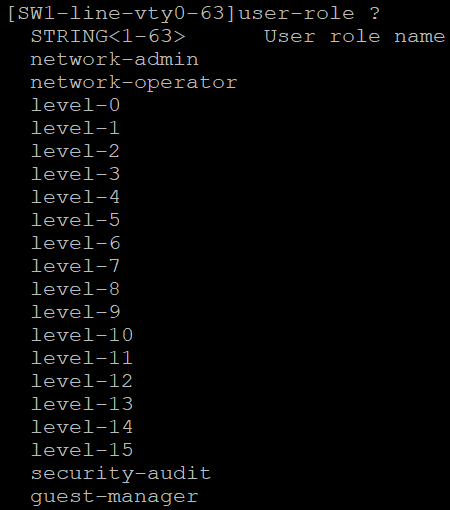450x510 pixels.
Task: Select the security-audit role text
Action: click(121, 475)
